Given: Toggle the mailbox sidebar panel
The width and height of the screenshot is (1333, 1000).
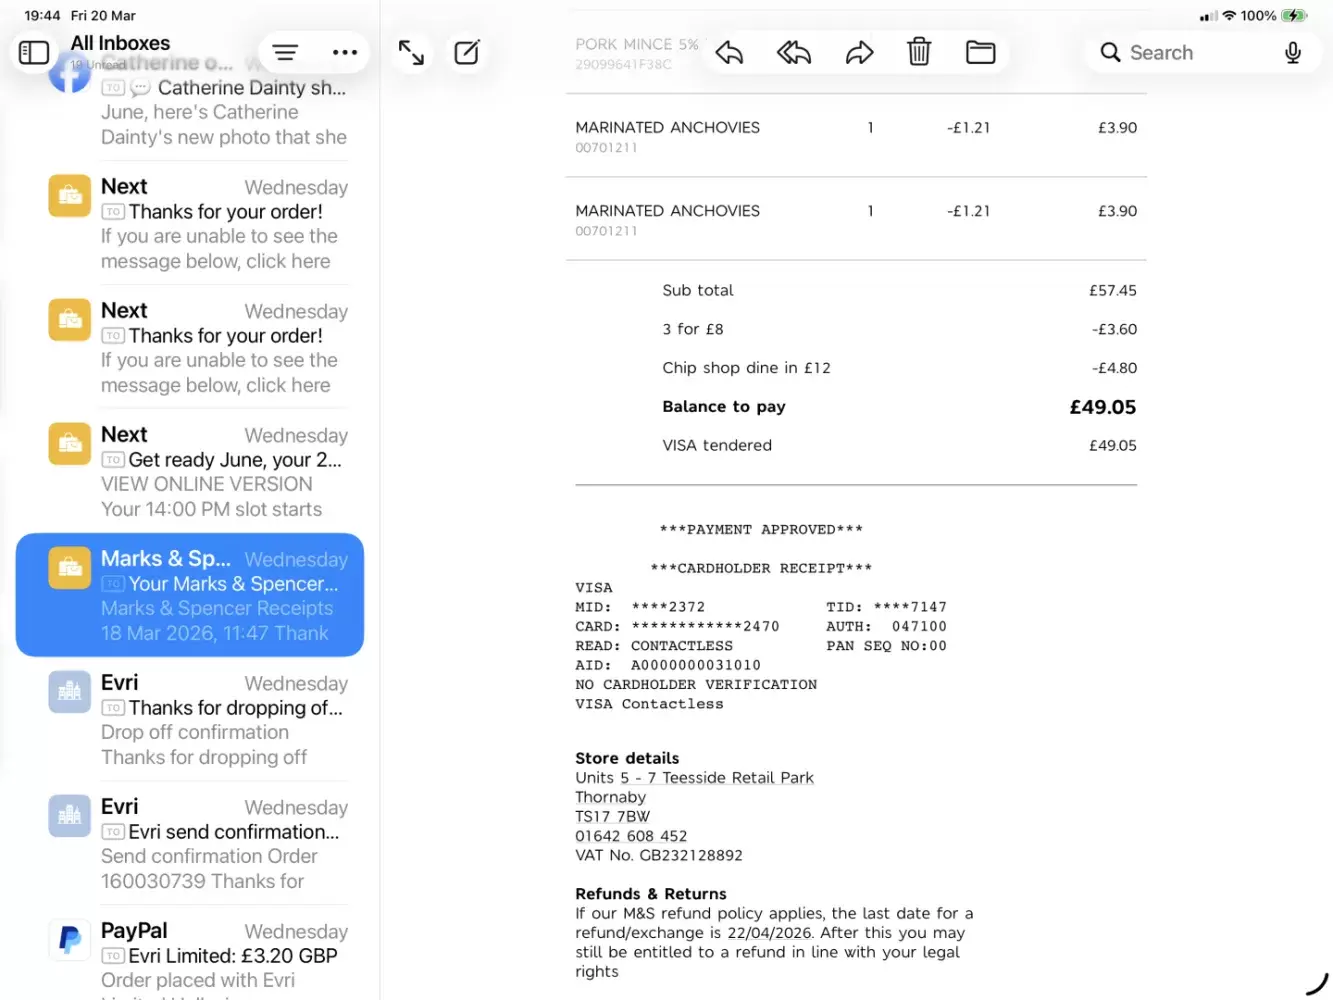Looking at the screenshot, I should click(34, 52).
